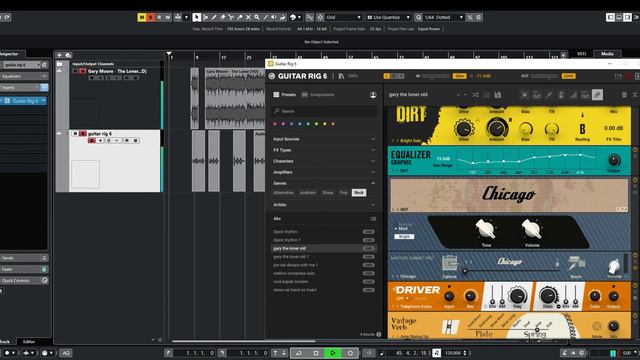Toggle AQ button in transport bar
640x360 pixels.
pos(66,353)
